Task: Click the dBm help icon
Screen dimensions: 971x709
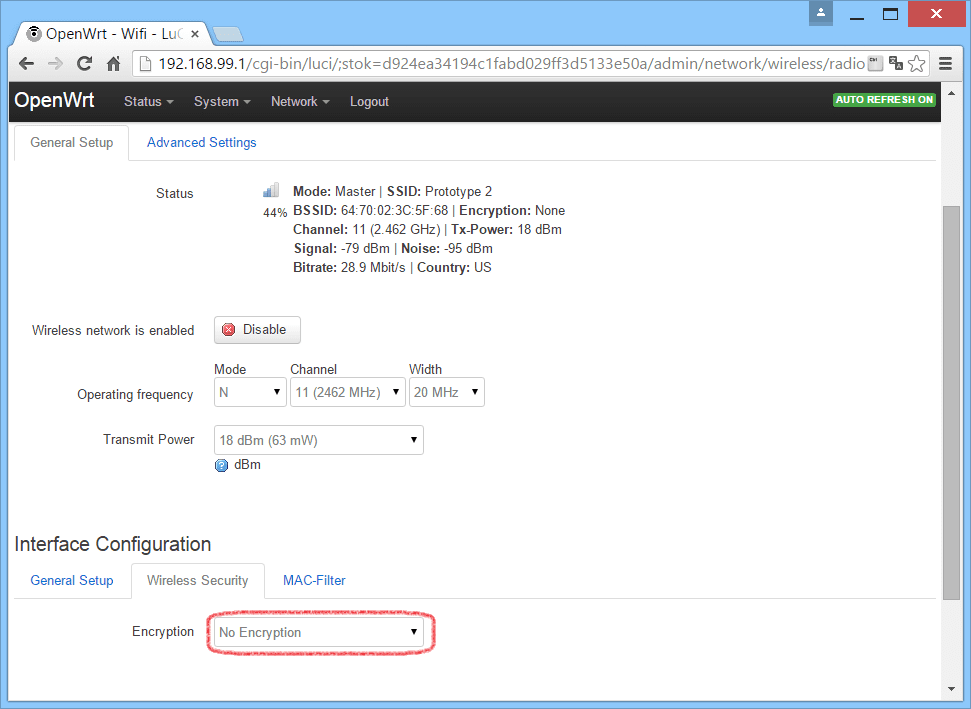Action: (x=222, y=465)
